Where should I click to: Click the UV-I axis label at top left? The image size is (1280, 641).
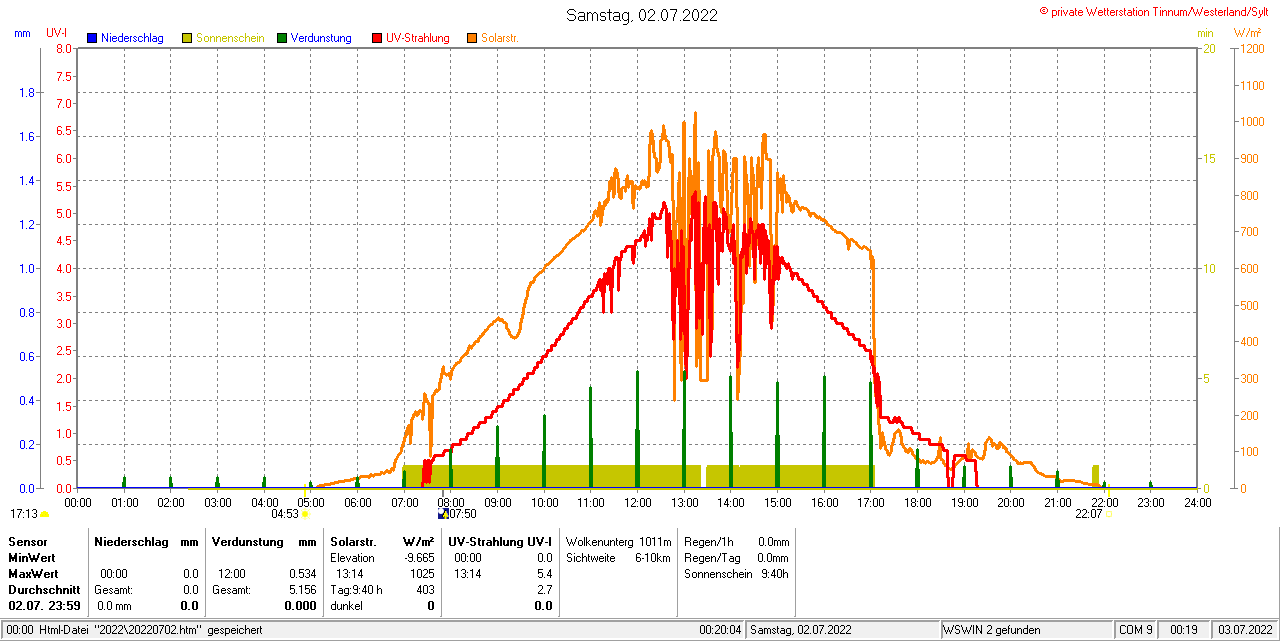[56, 33]
